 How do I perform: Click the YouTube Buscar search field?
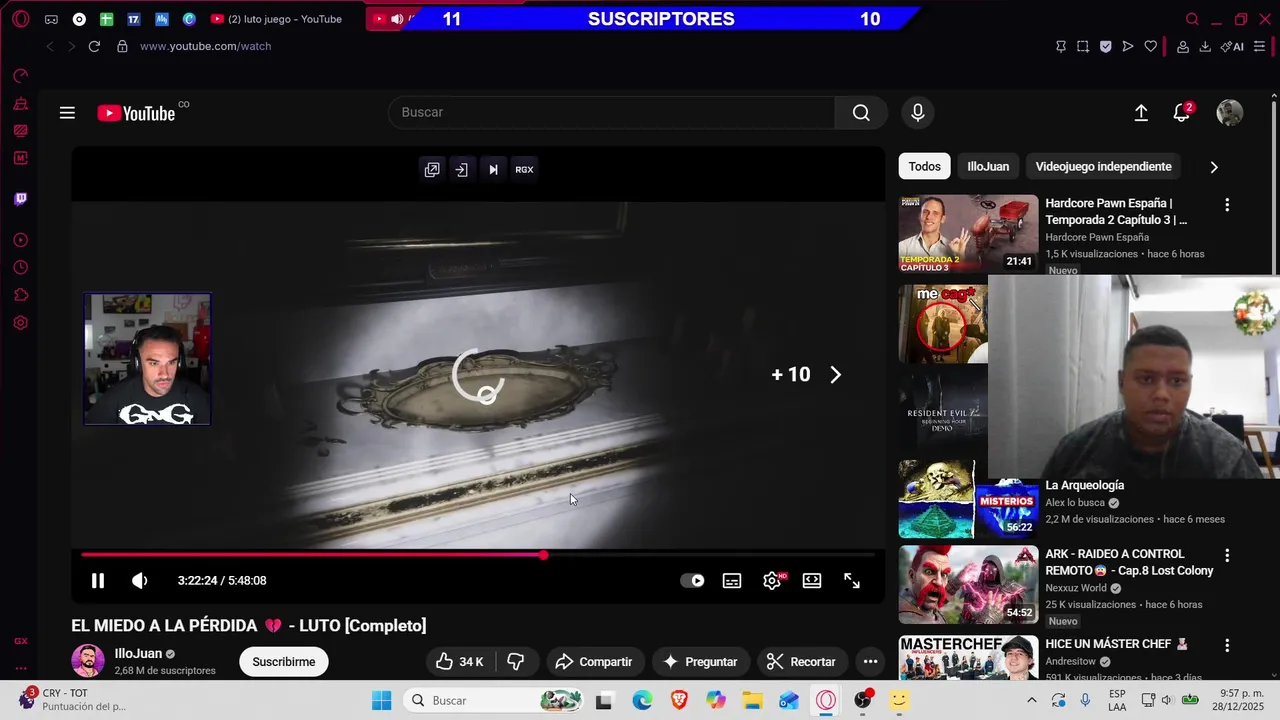tap(611, 113)
